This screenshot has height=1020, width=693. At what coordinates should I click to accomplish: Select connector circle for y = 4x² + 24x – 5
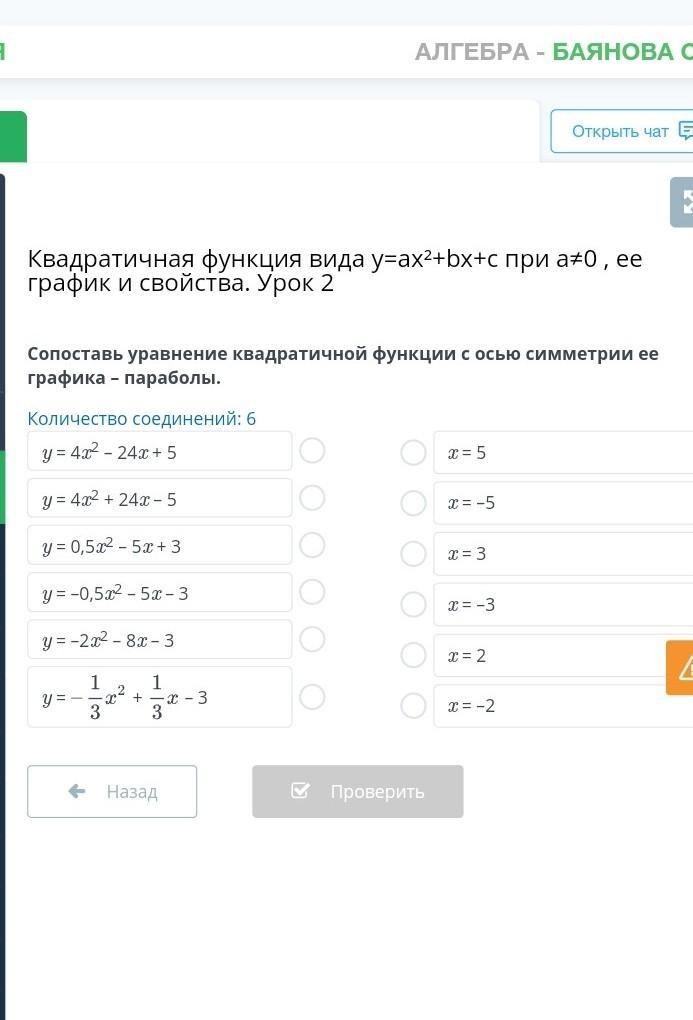312,498
